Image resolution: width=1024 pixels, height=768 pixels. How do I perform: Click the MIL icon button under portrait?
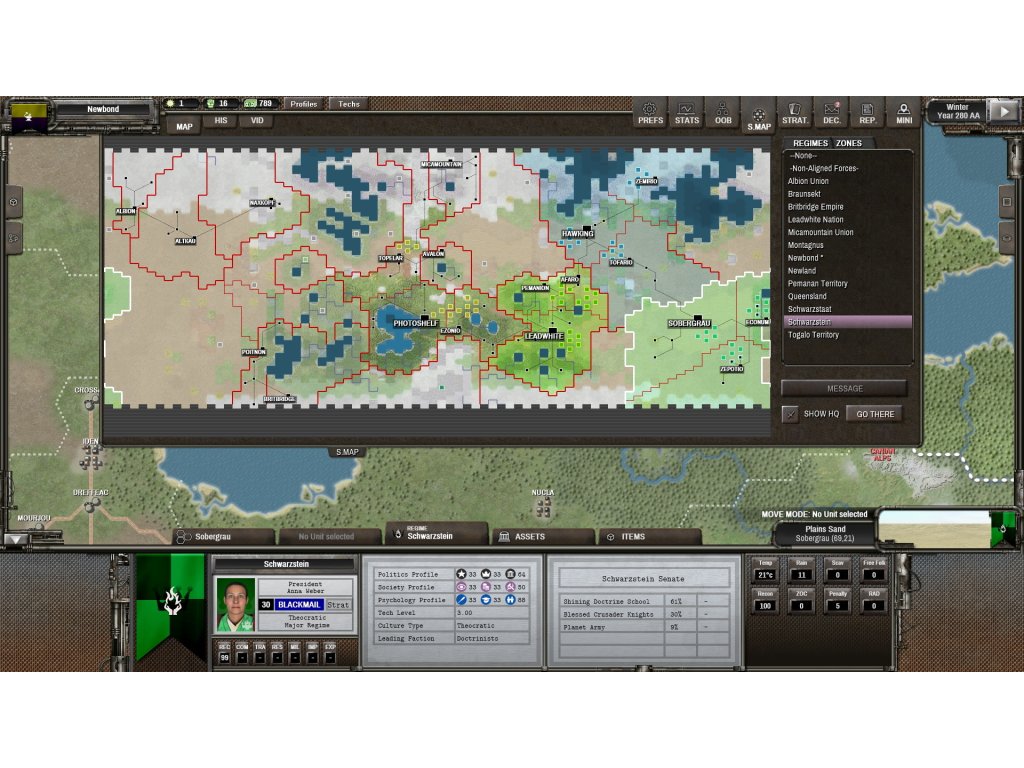pos(295,654)
